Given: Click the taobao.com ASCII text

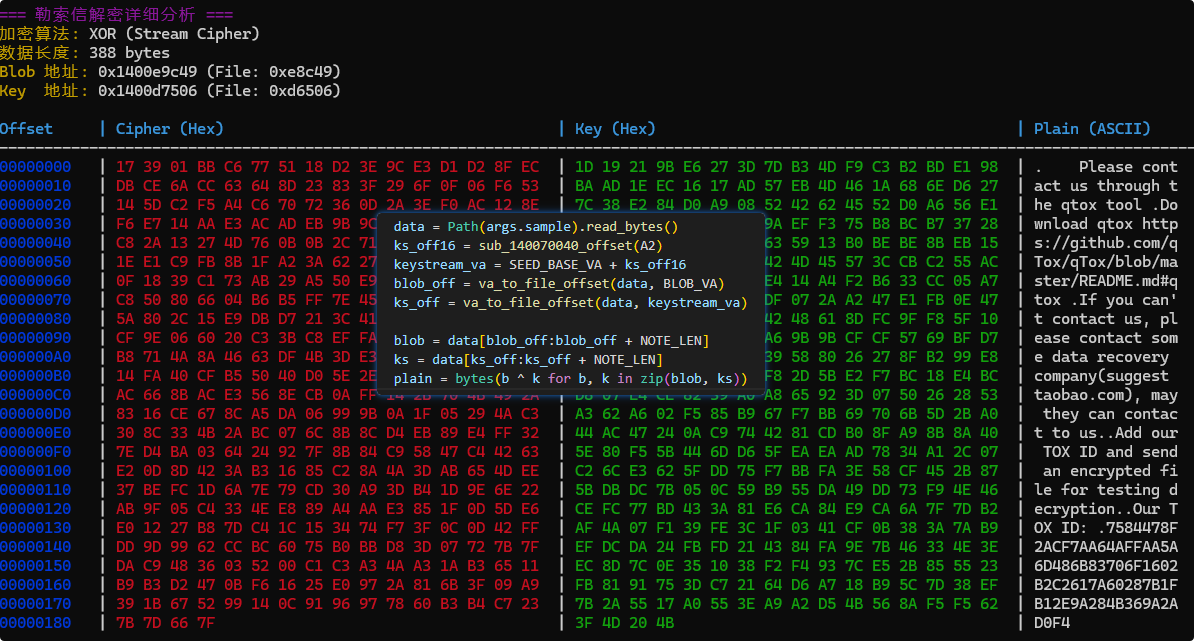Looking at the screenshot, I should coord(1078,395).
